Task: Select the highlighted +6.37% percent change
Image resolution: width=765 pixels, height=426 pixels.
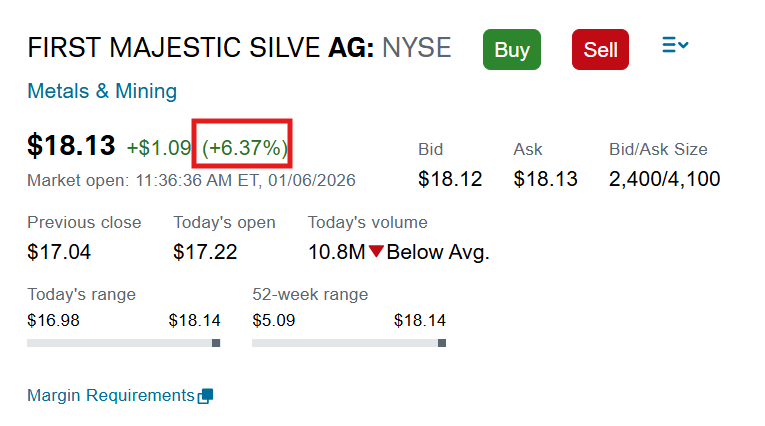Action: click(x=245, y=148)
